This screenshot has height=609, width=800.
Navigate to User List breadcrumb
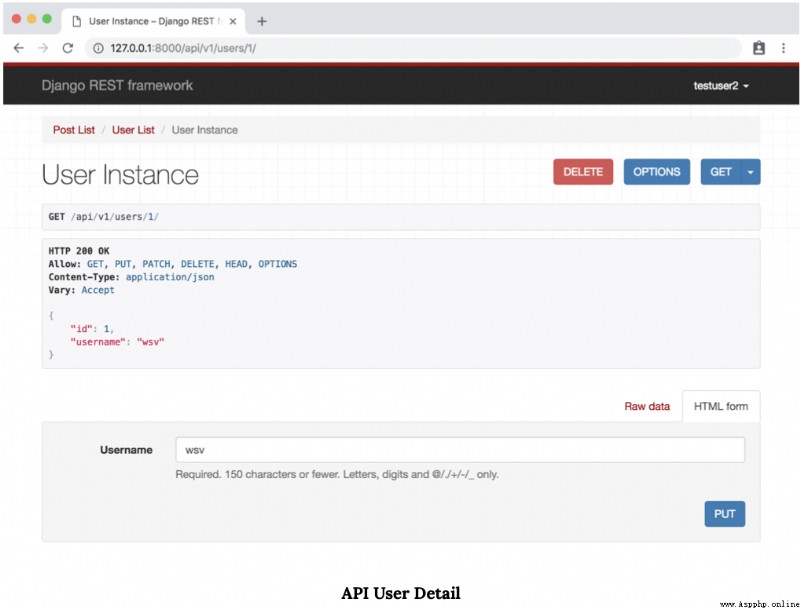point(133,130)
